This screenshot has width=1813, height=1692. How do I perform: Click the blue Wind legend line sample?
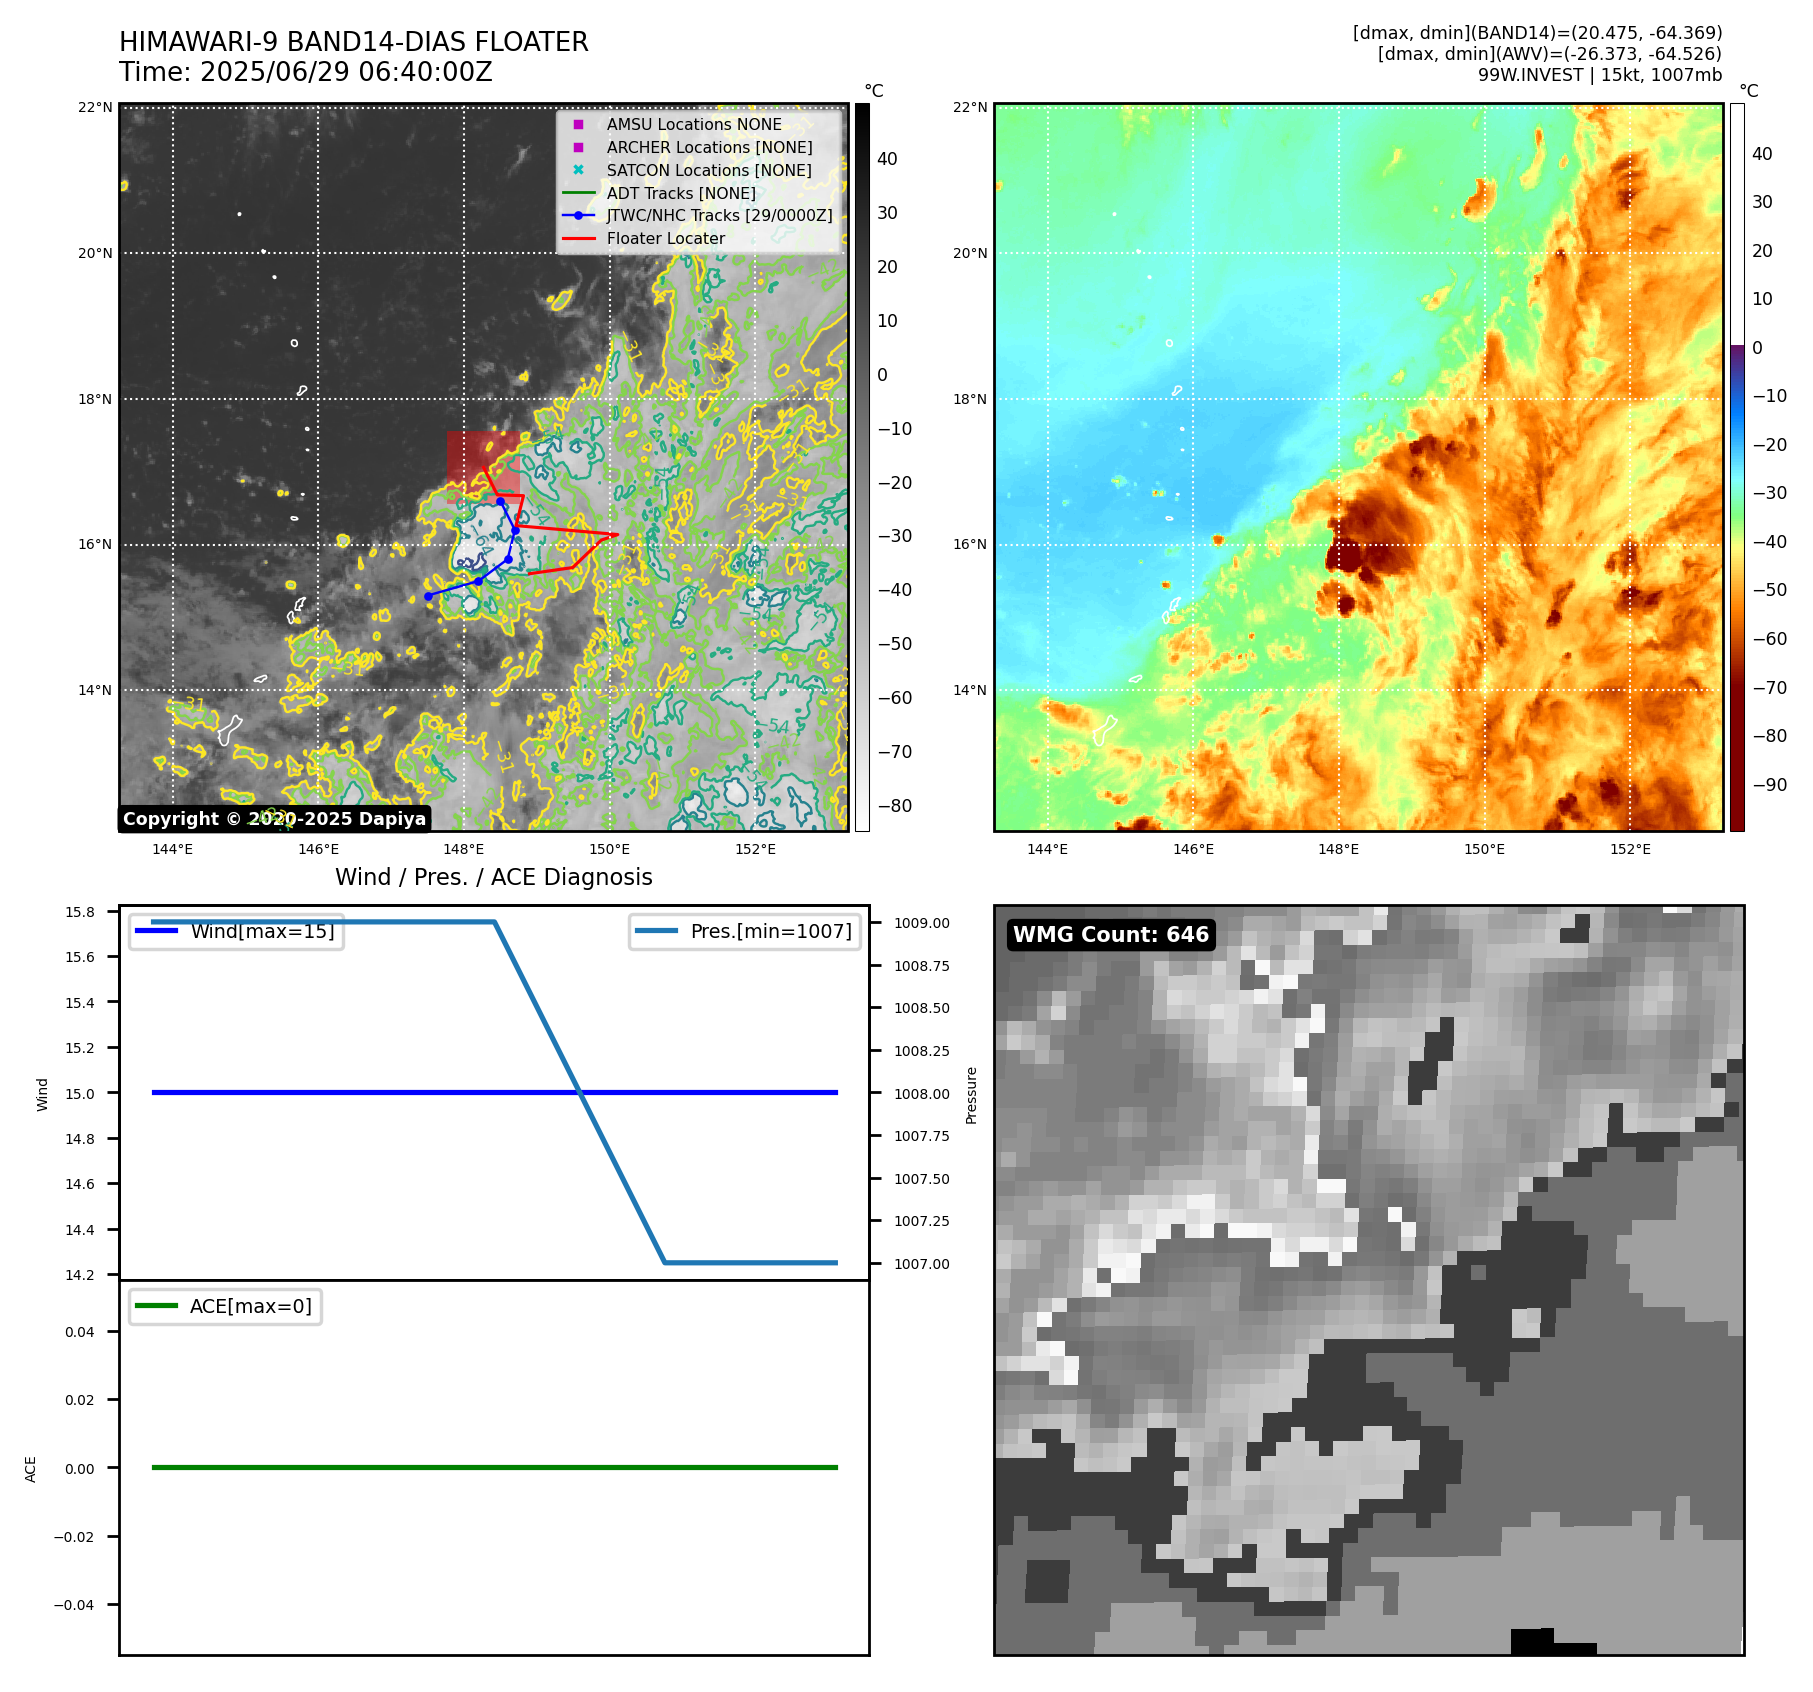tap(156, 931)
